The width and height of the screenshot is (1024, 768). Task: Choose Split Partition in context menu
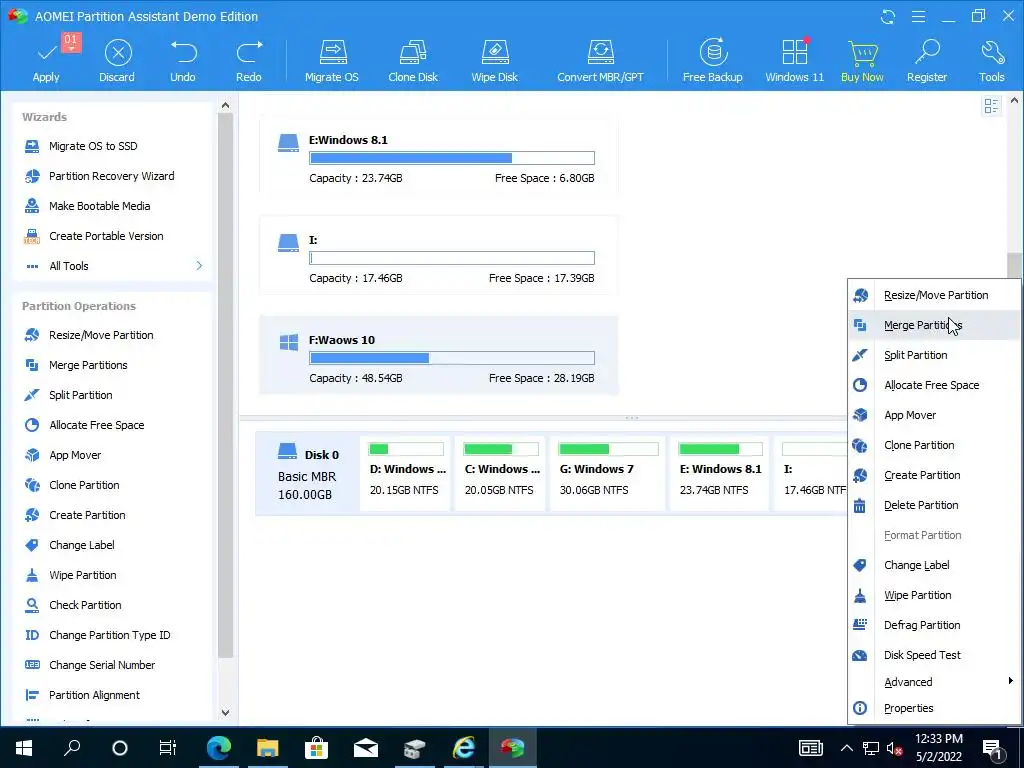(x=935, y=355)
